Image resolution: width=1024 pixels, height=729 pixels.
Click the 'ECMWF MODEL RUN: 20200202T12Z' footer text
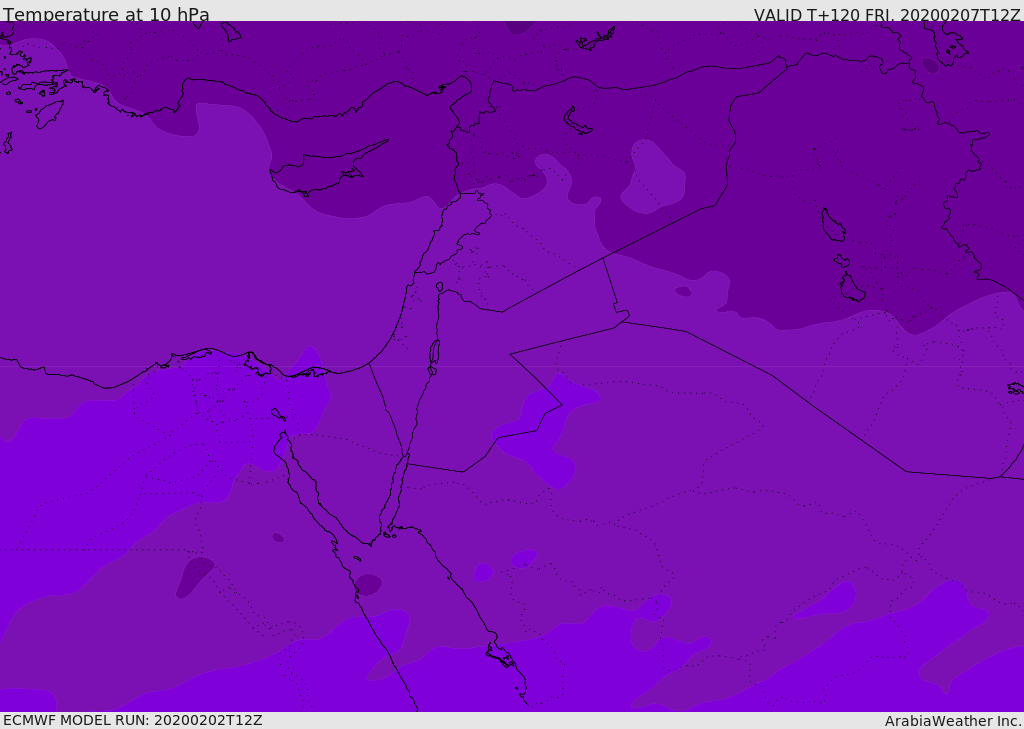click(x=133, y=720)
